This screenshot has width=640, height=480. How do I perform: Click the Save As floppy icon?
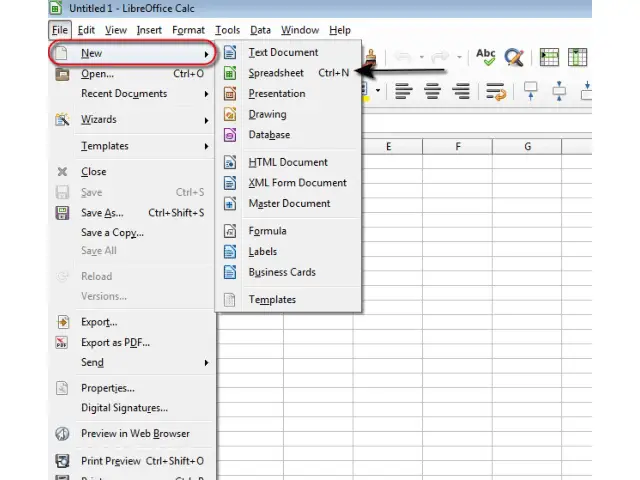coord(62,213)
